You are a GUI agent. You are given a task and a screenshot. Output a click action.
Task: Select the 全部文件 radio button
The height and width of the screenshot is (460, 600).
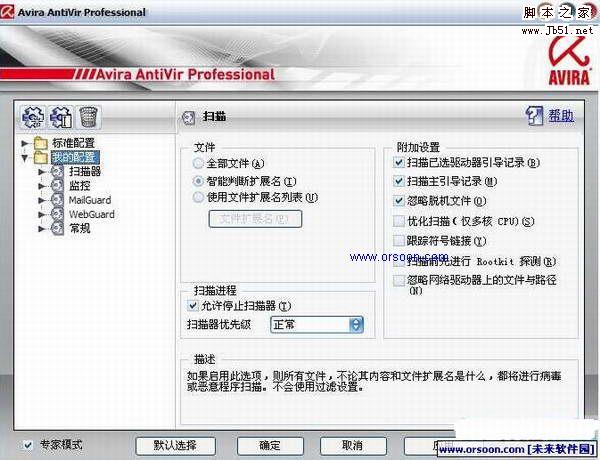click(198, 164)
